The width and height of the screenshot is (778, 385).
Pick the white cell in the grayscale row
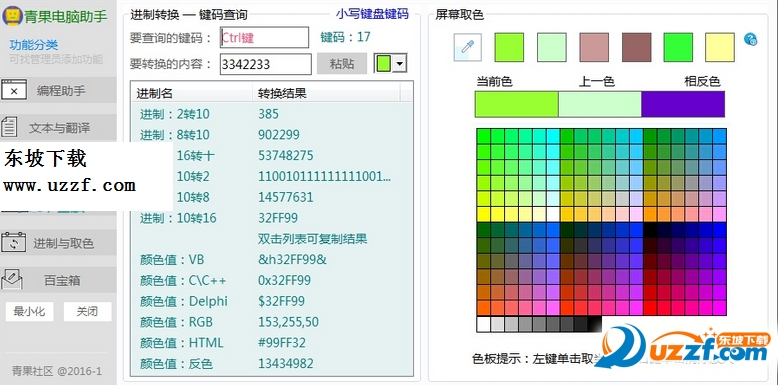tap(483, 324)
